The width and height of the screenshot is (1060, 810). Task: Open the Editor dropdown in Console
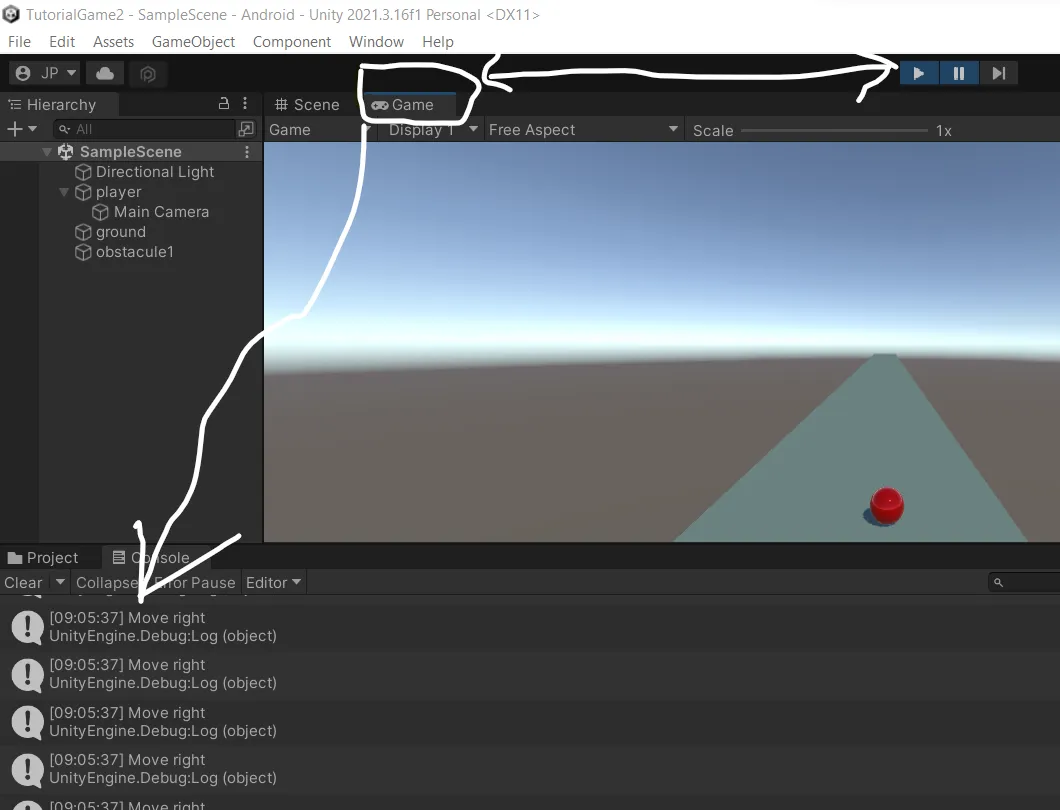[x=273, y=583]
